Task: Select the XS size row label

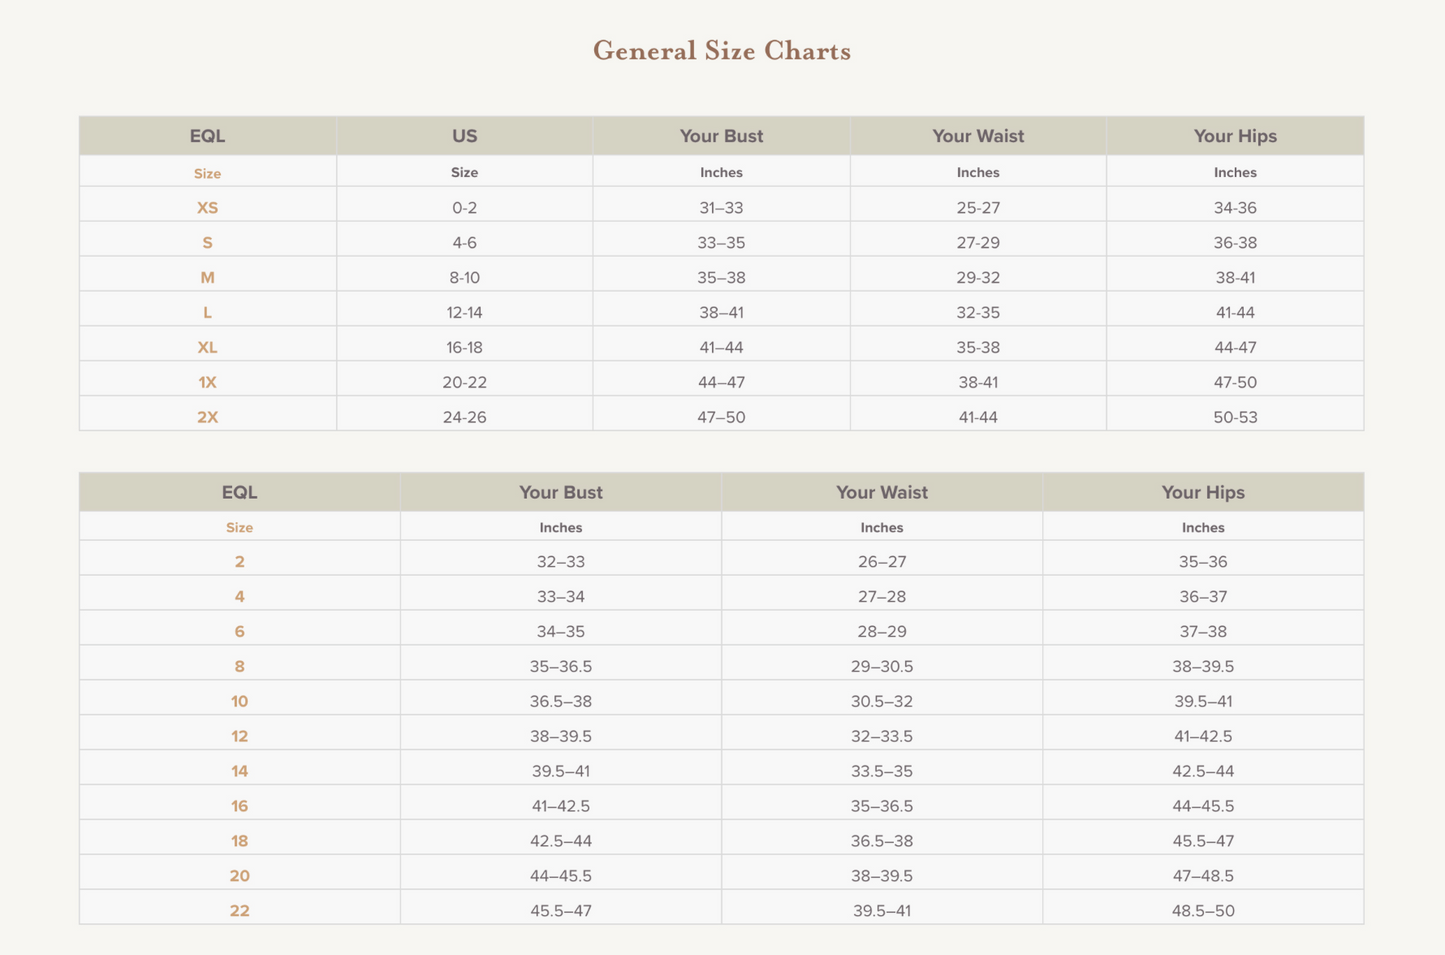Action: pos(207,208)
